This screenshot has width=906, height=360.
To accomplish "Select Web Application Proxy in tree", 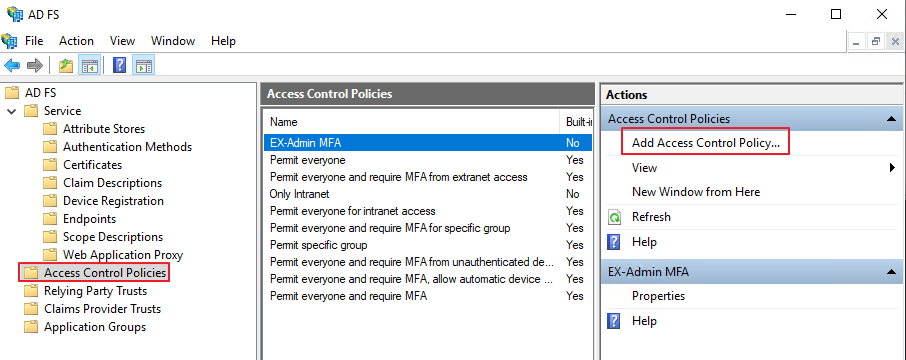I will click(123, 254).
